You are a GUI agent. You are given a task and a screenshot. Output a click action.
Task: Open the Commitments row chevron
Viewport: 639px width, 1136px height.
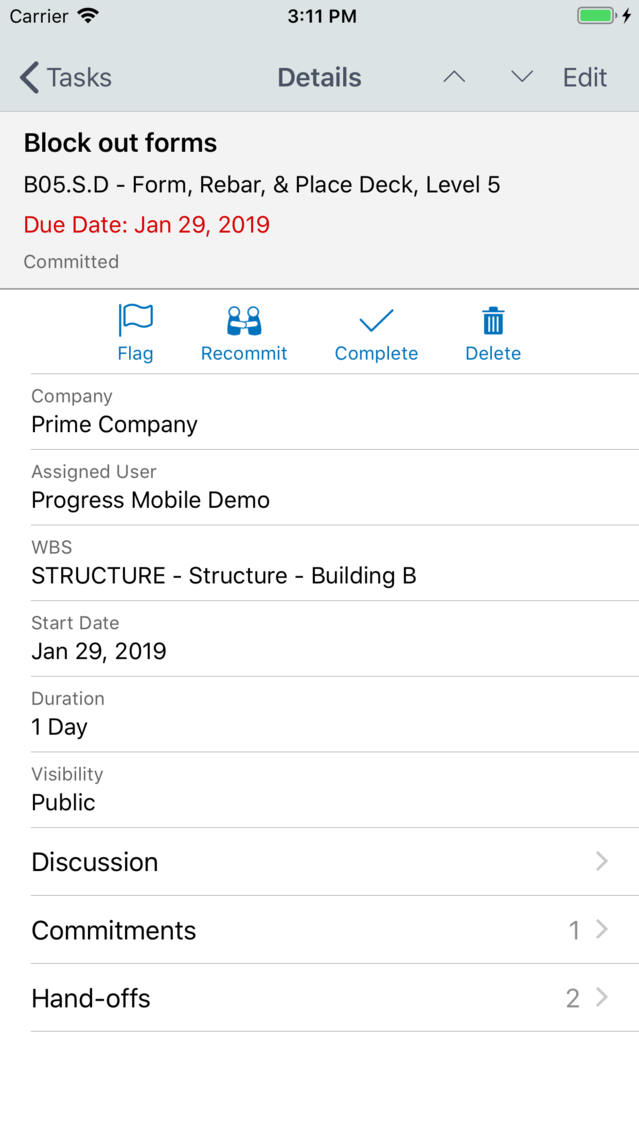601,930
